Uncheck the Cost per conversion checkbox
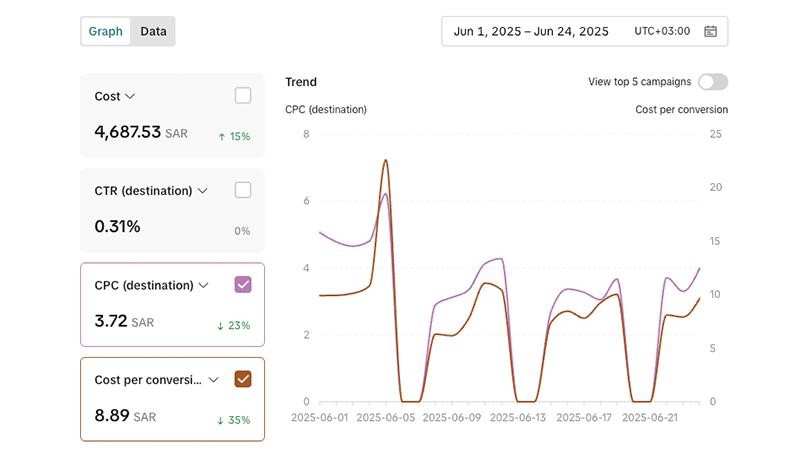Viewport: 800px width, 460px height. (x=243, y=379)
